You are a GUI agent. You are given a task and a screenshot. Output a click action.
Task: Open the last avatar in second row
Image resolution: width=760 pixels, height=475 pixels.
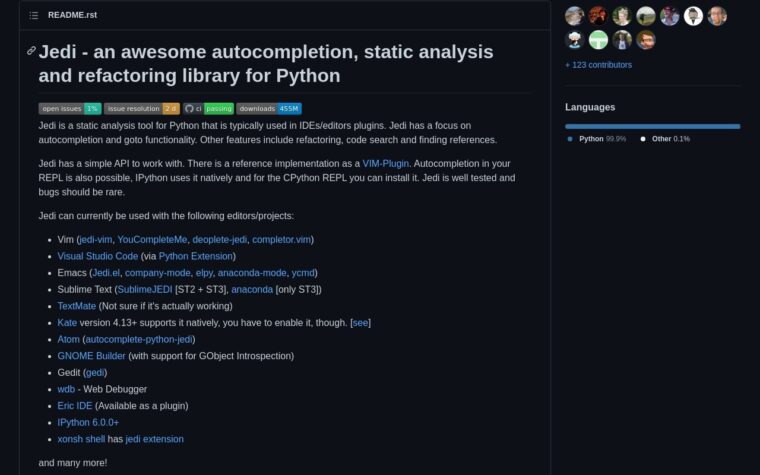point(646,40)
